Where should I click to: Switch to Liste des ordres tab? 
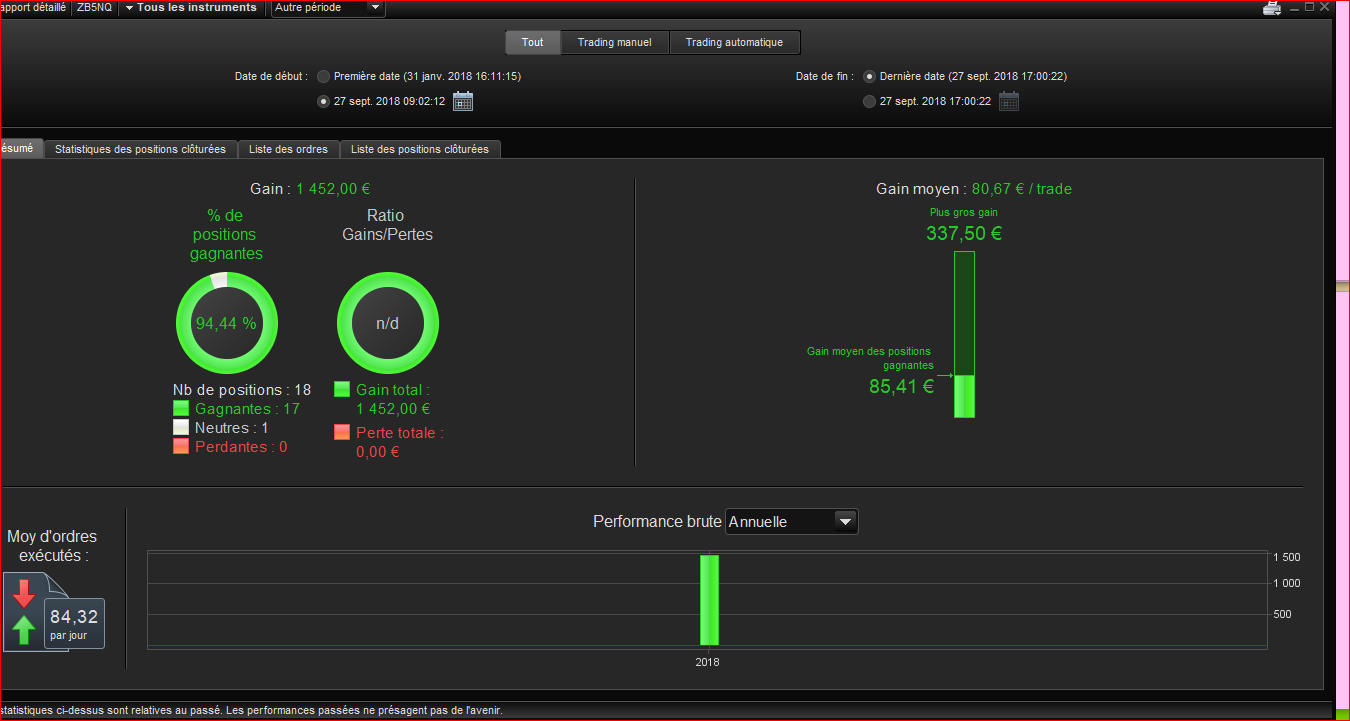289,149
